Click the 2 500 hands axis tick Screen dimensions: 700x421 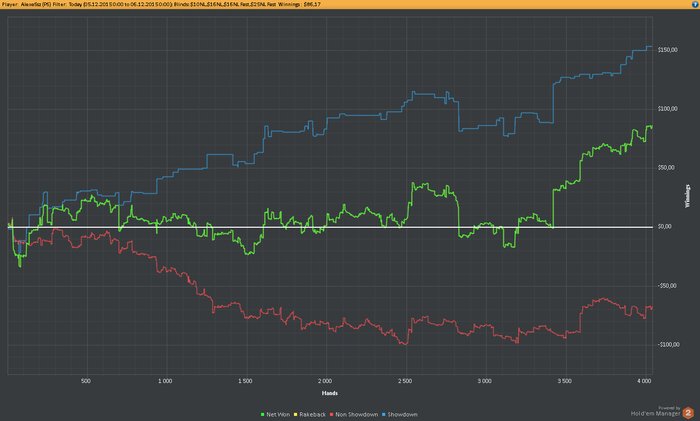click(405, 381)
